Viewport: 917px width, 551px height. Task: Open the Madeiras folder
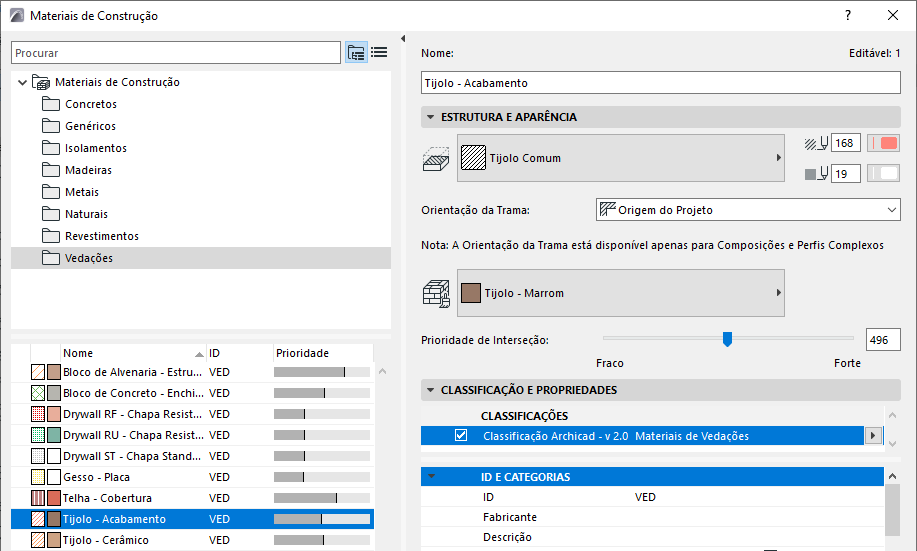pyautogui.click(x=77, y=170)
